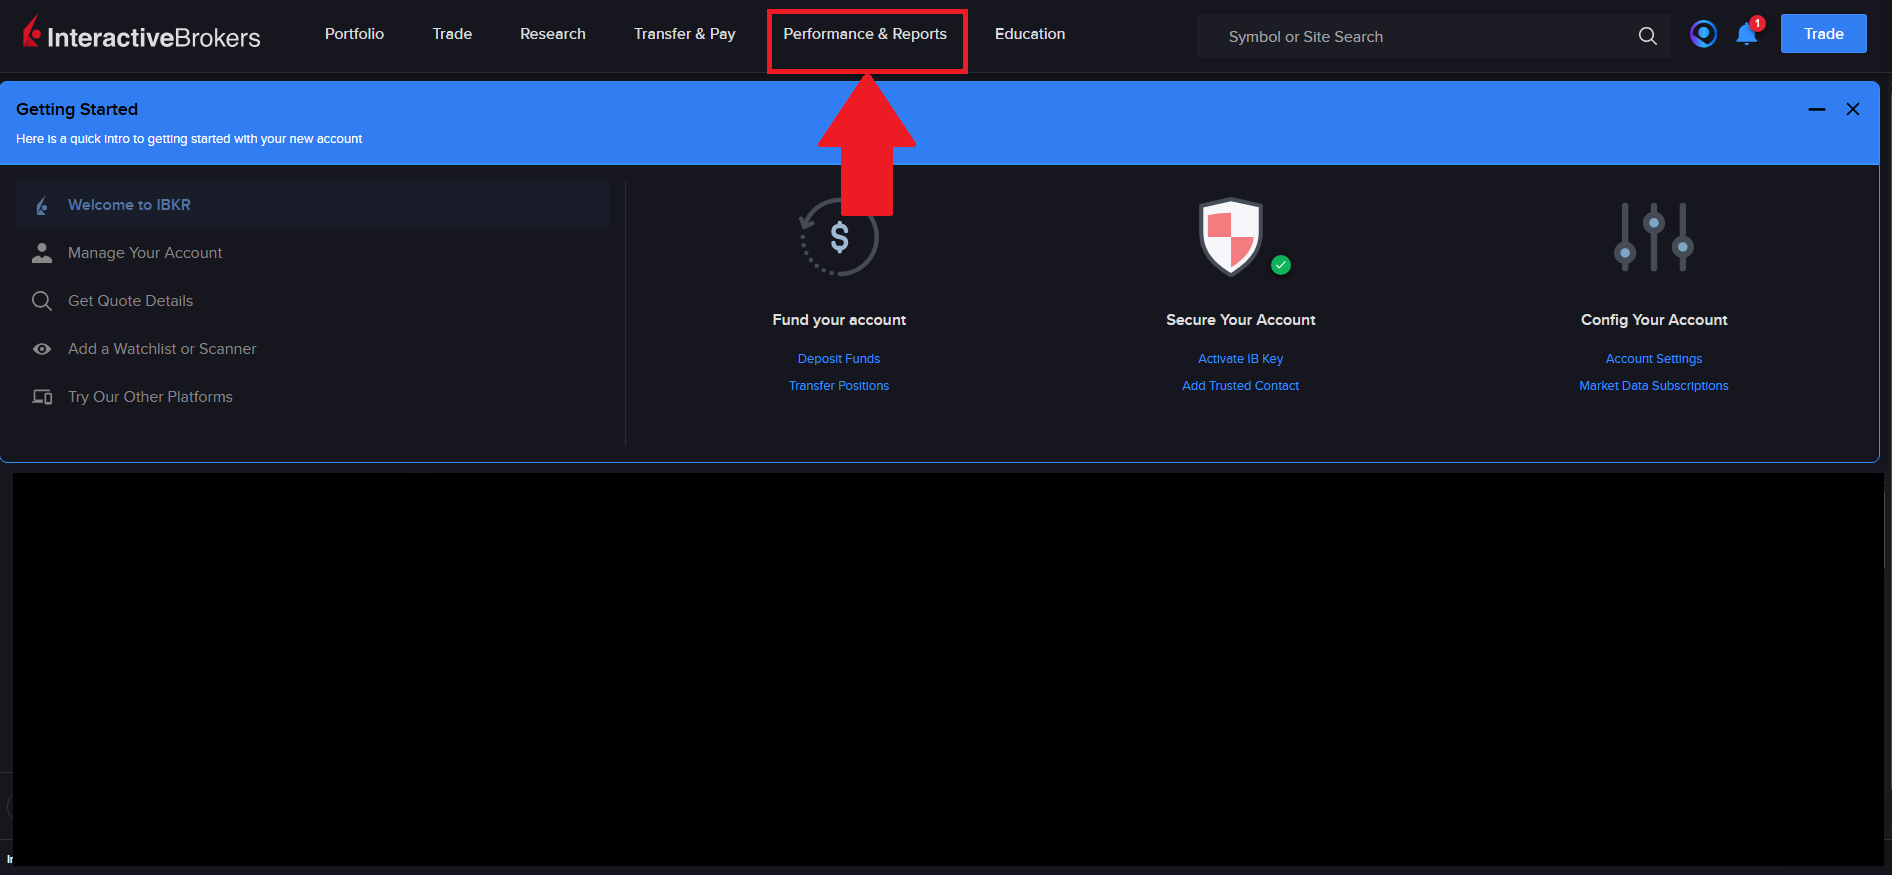The width and height of the screenshot is (1892, 875).
Task: Open the Portfolio menu
Action: click(354, 34)
